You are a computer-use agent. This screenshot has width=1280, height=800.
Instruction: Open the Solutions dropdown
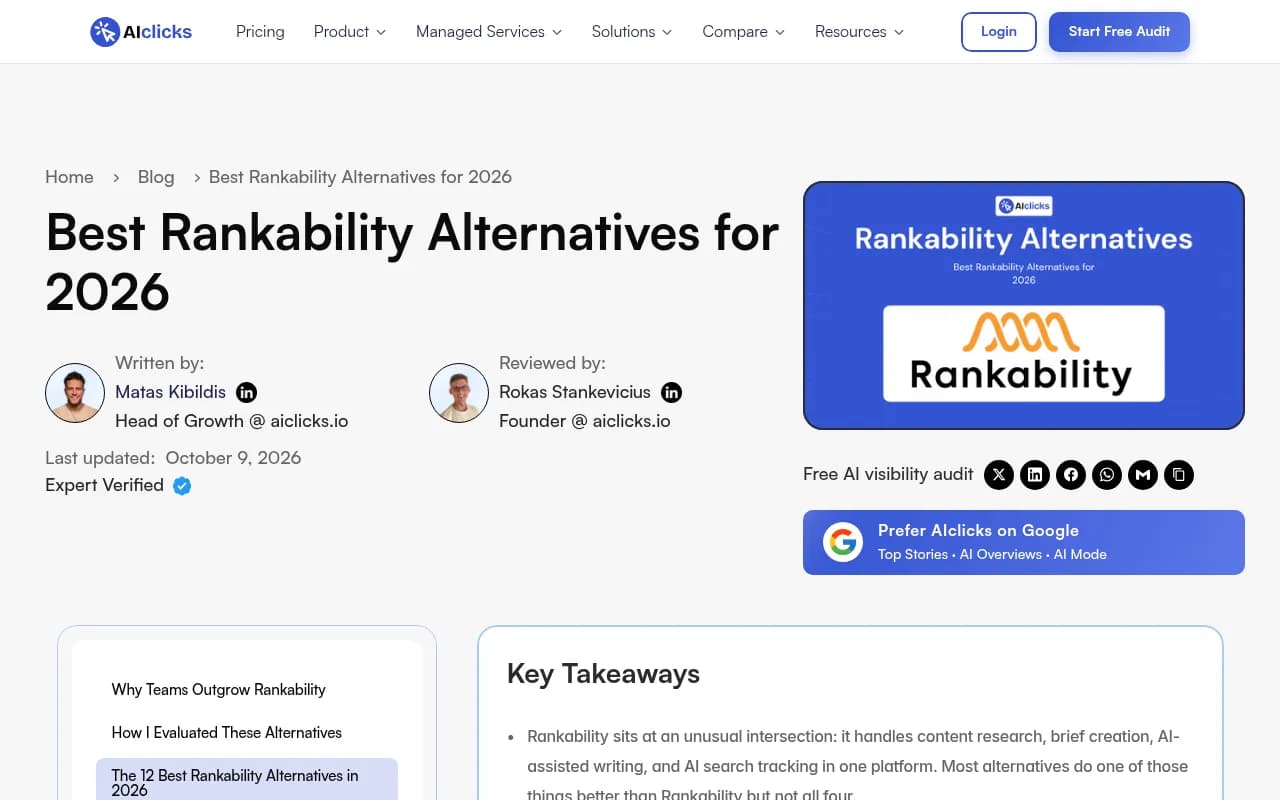pos(632,32)
